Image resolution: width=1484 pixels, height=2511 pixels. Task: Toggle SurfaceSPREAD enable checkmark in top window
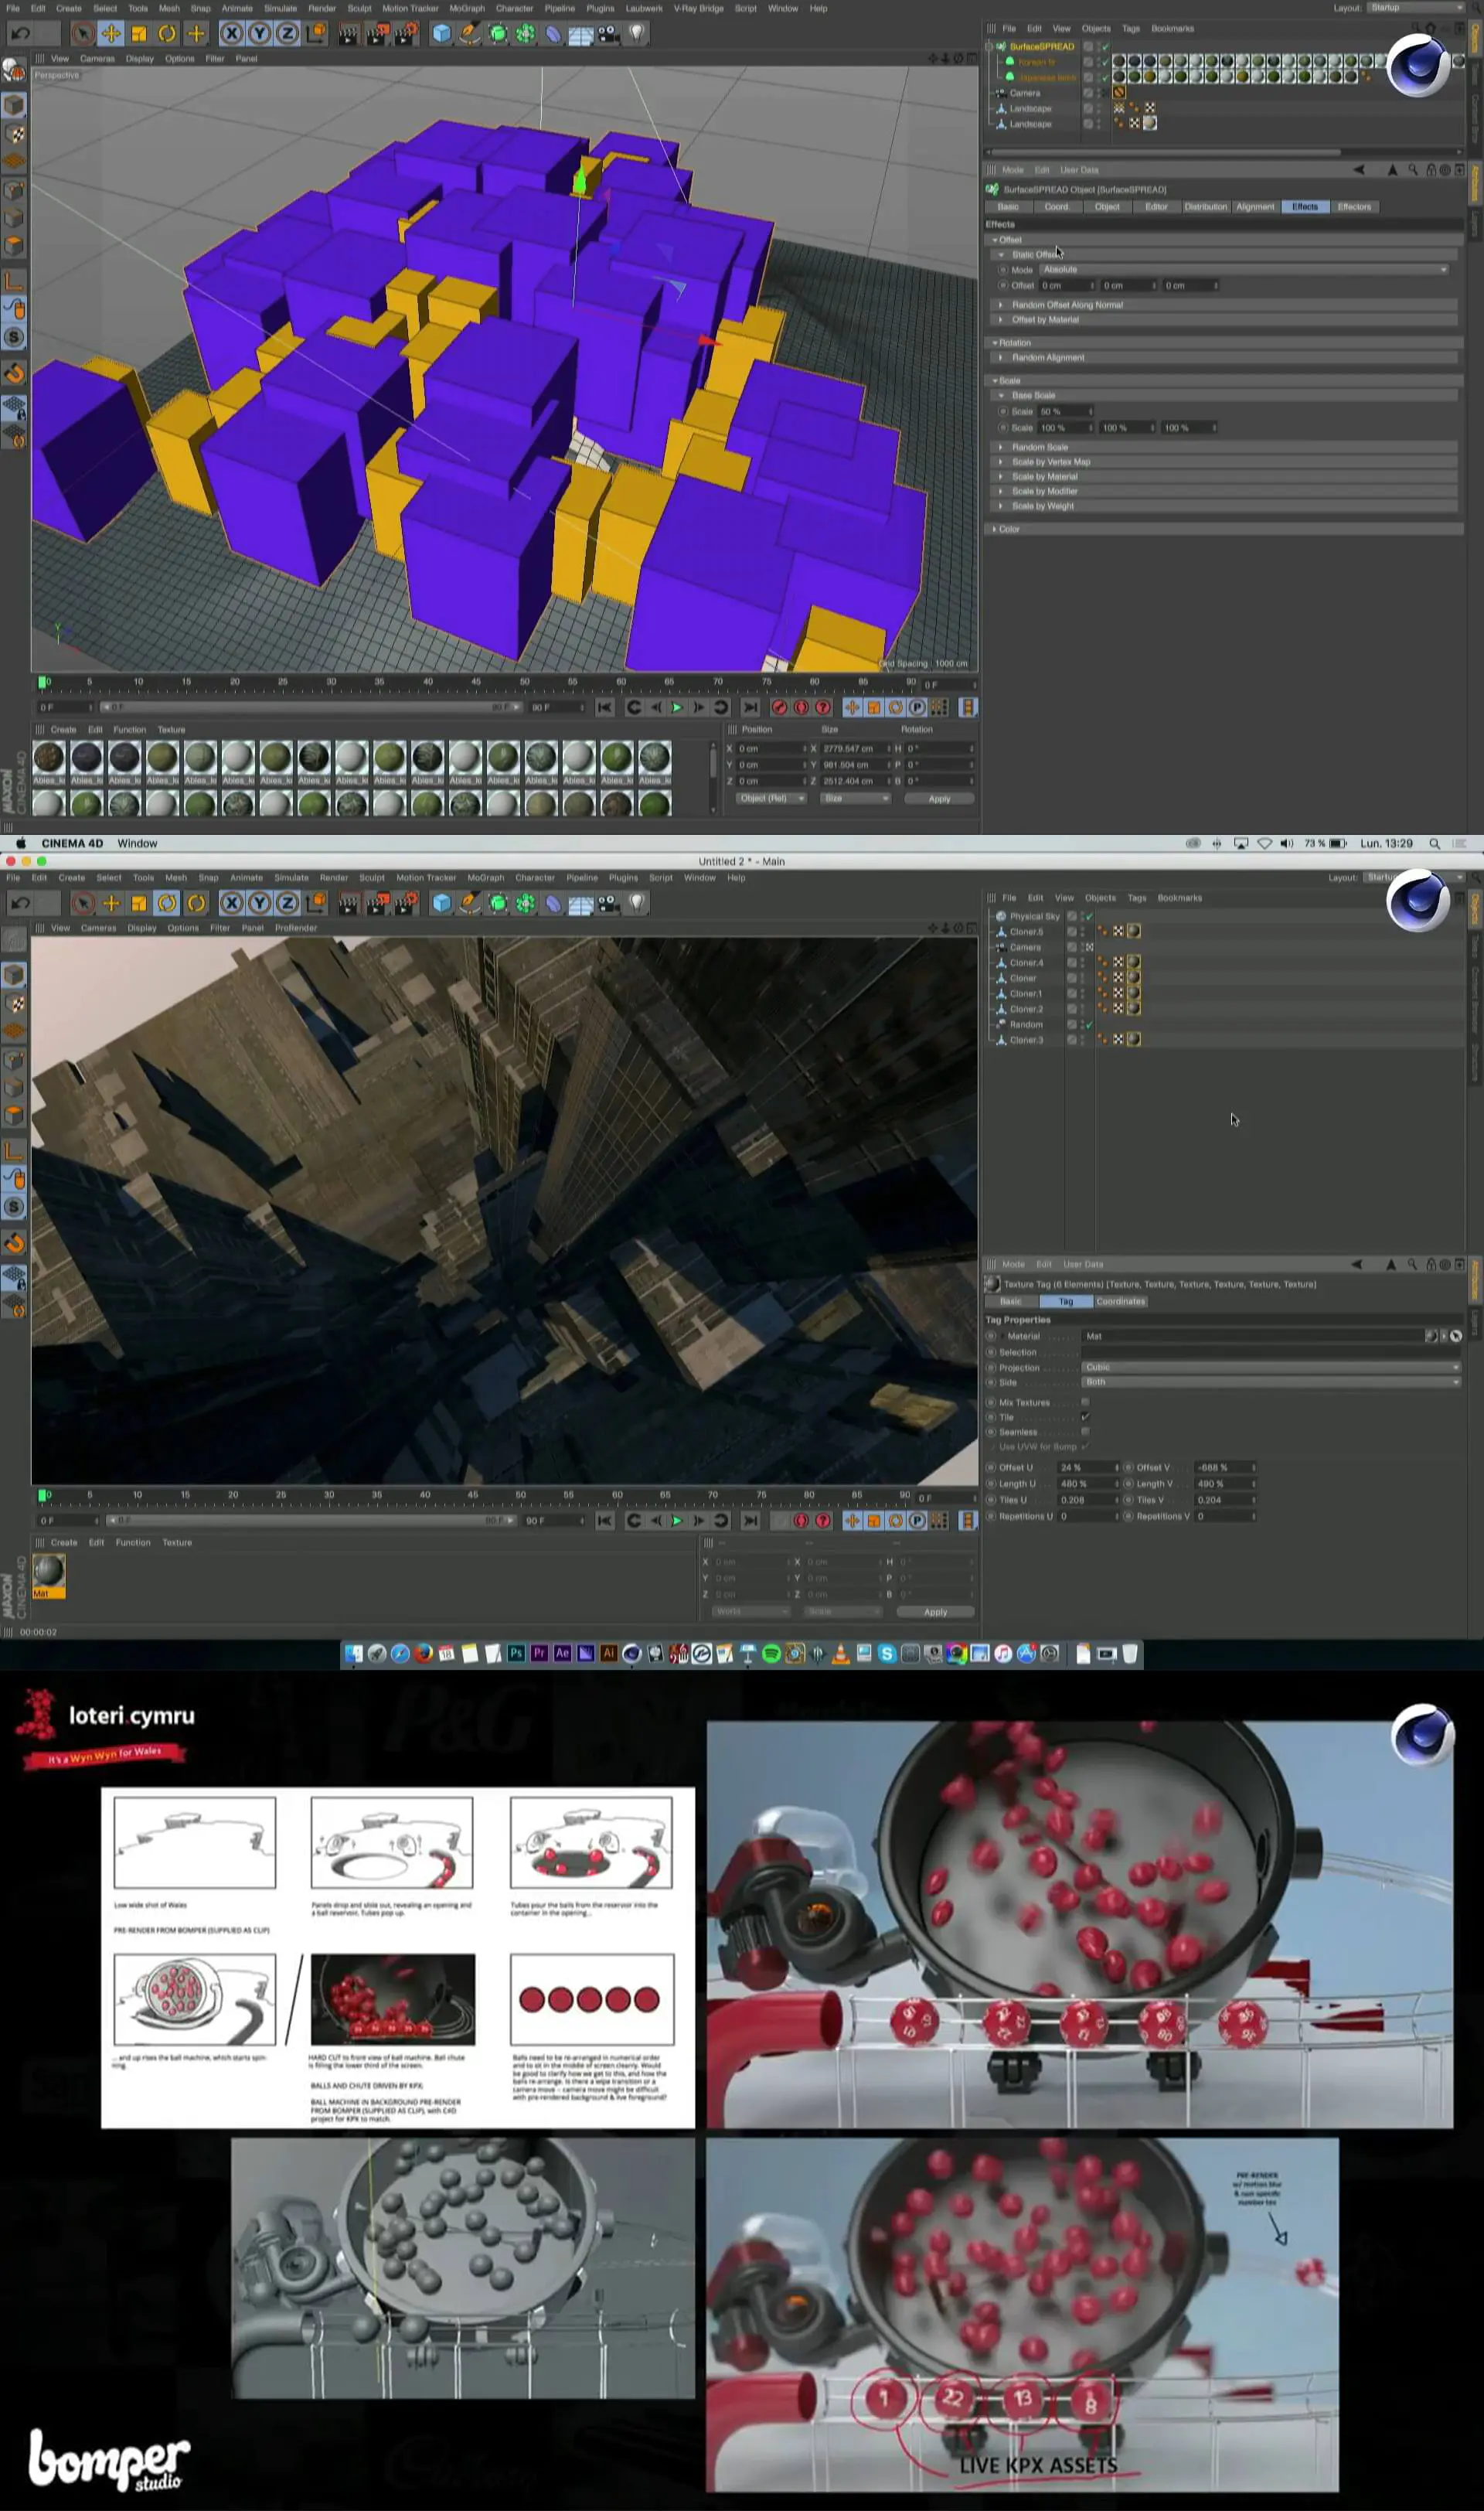click(x=1105, y=47)
